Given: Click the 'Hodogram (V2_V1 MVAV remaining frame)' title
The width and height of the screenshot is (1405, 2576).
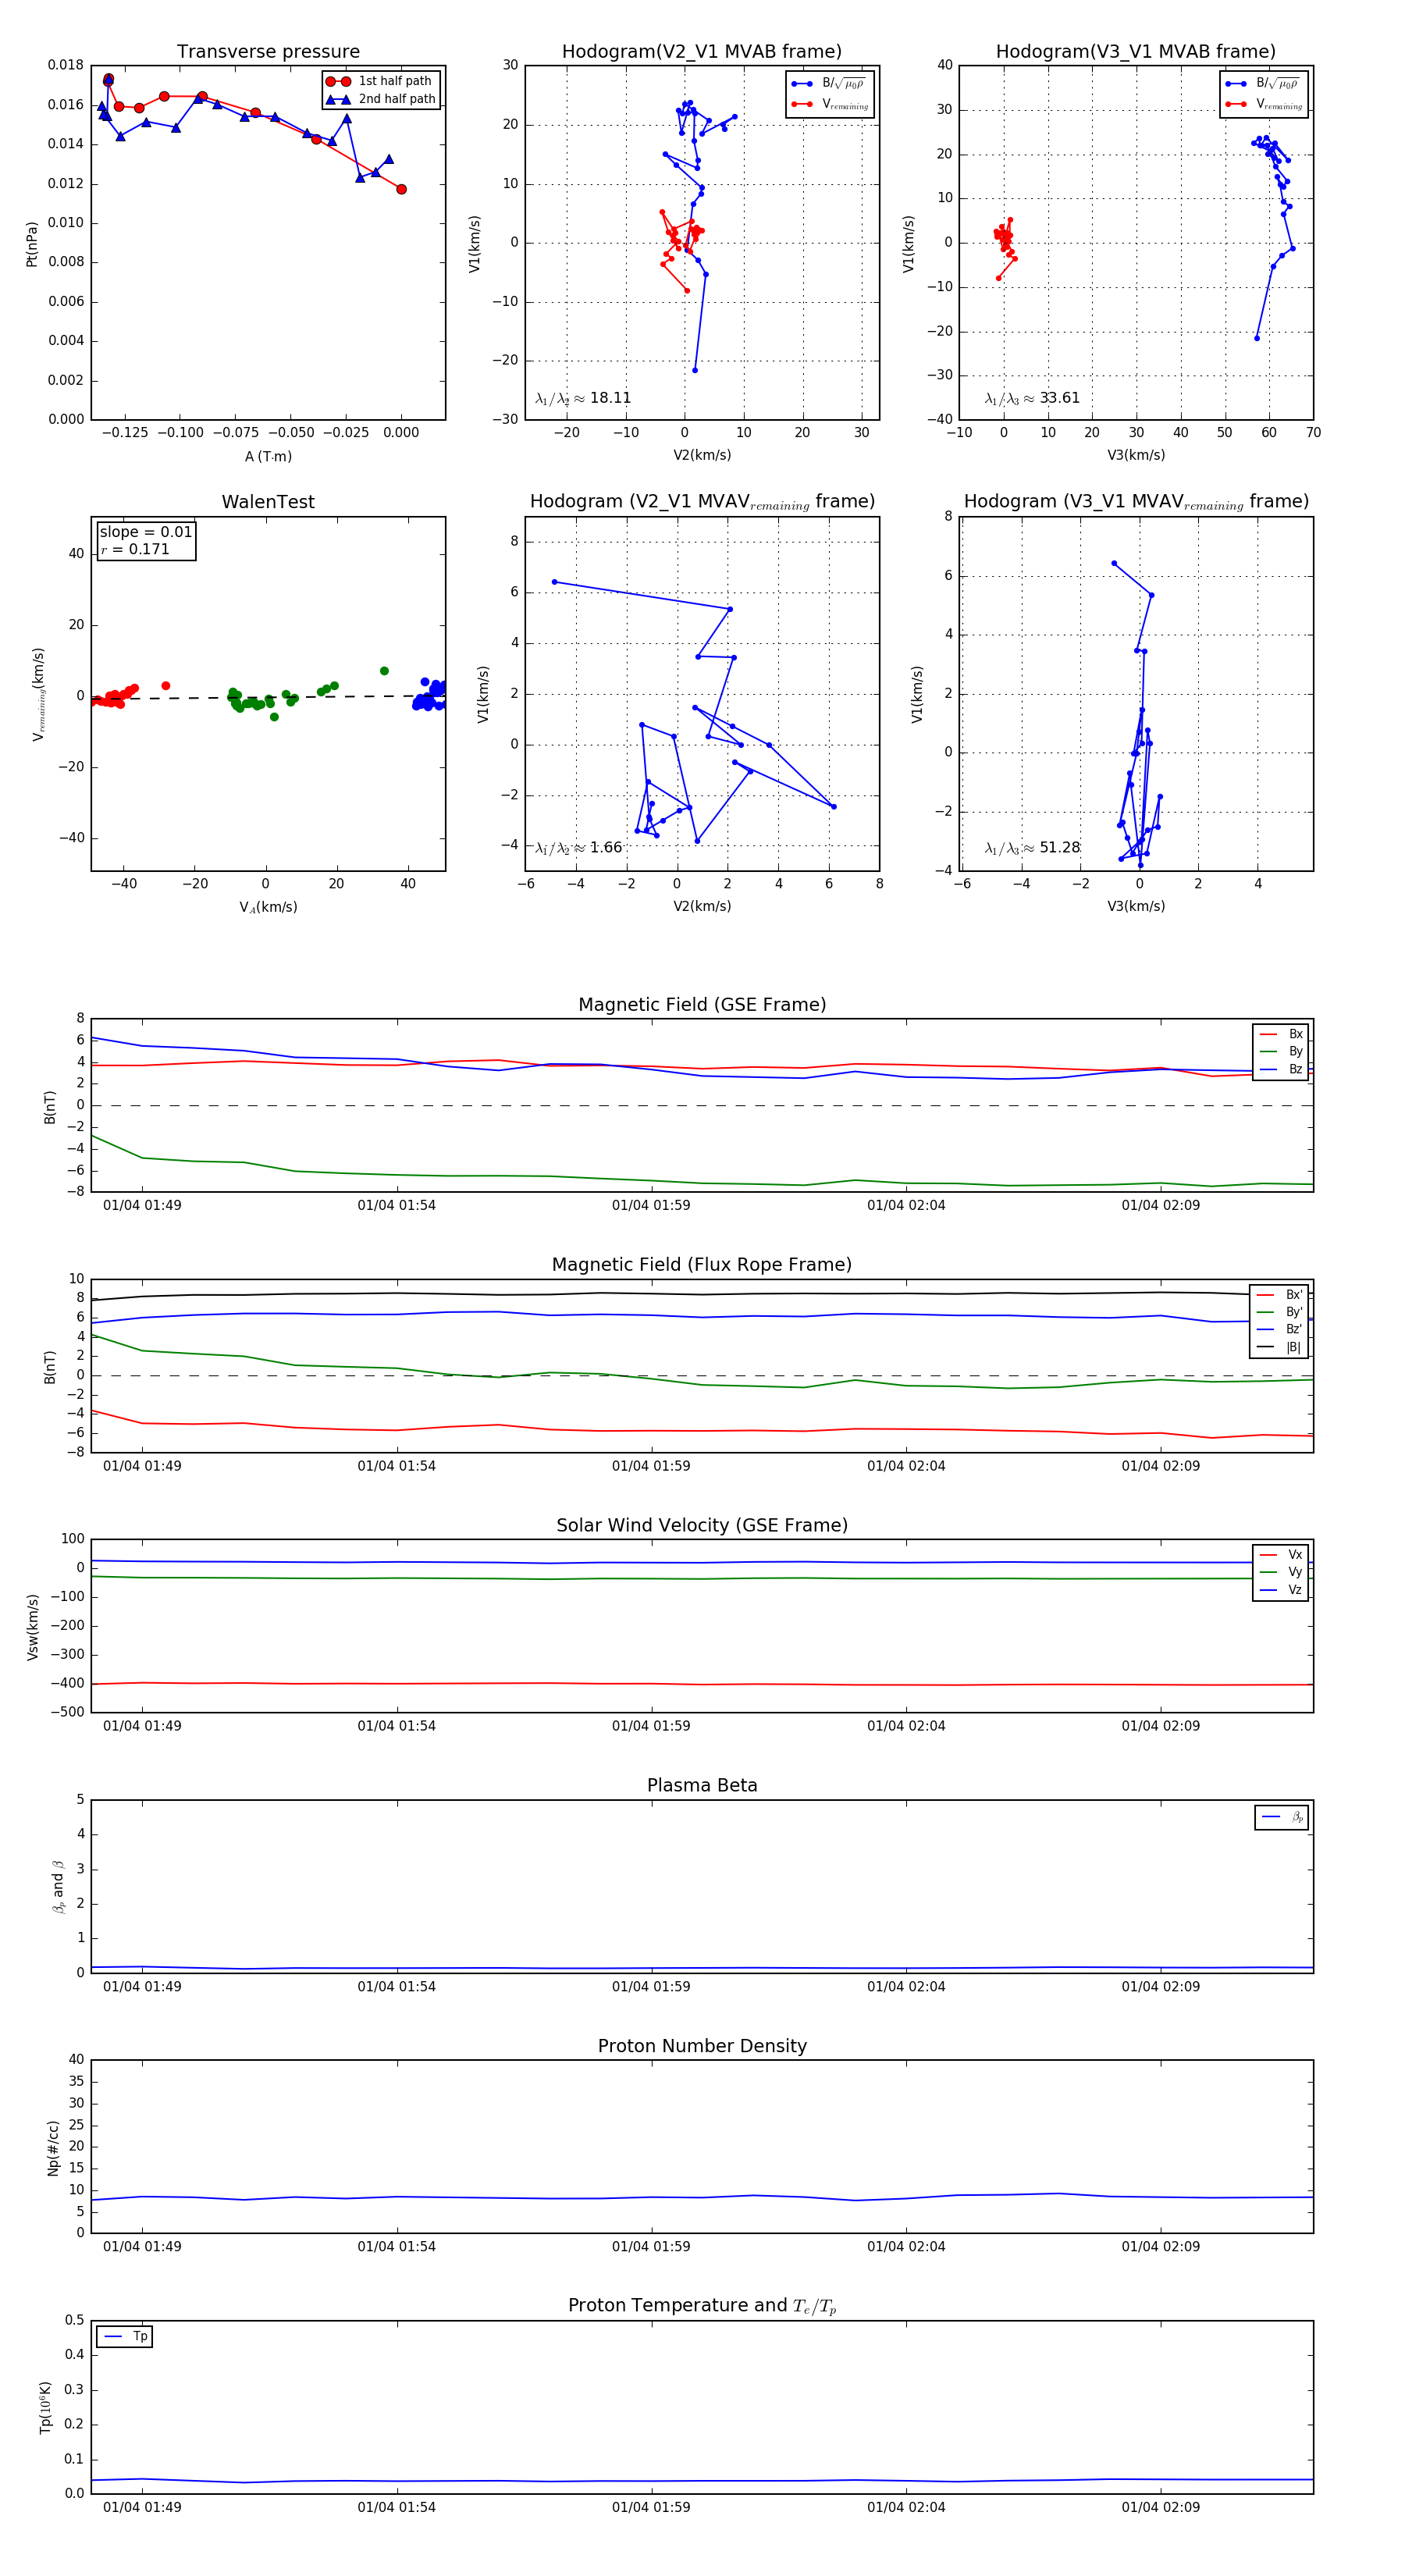Looking at the screenshot, I should 702,502.
